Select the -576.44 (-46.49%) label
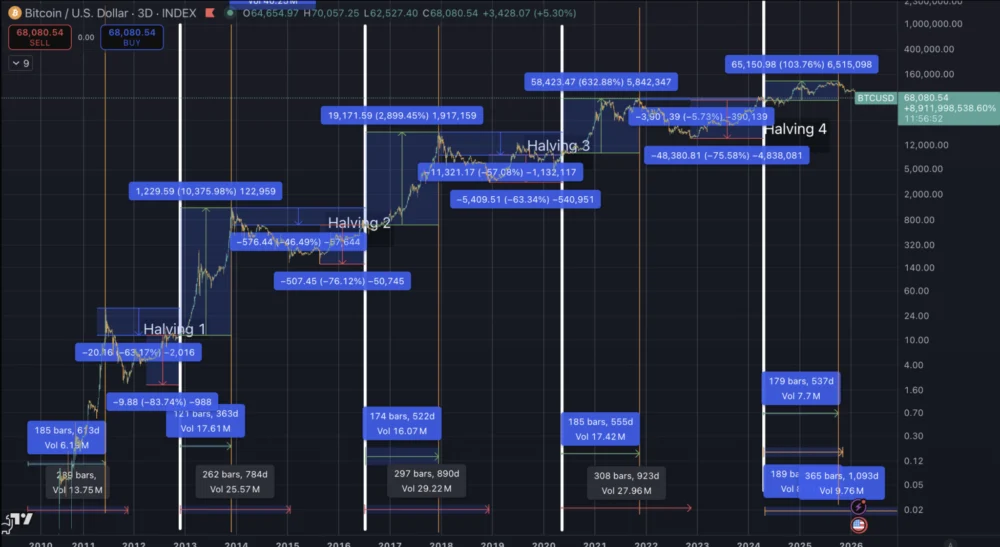Image resolution: width=1000 pixels, height=547 pixels. (298, 242)
